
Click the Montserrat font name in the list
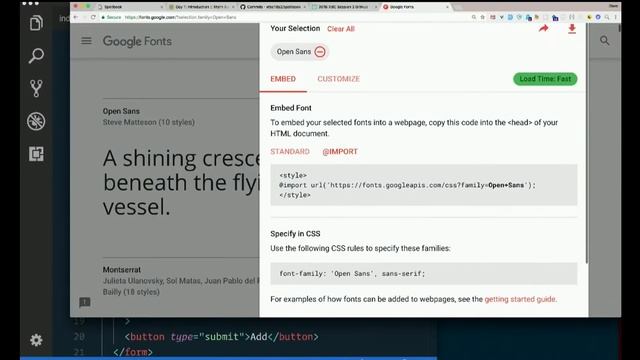(x=122, y=269)
